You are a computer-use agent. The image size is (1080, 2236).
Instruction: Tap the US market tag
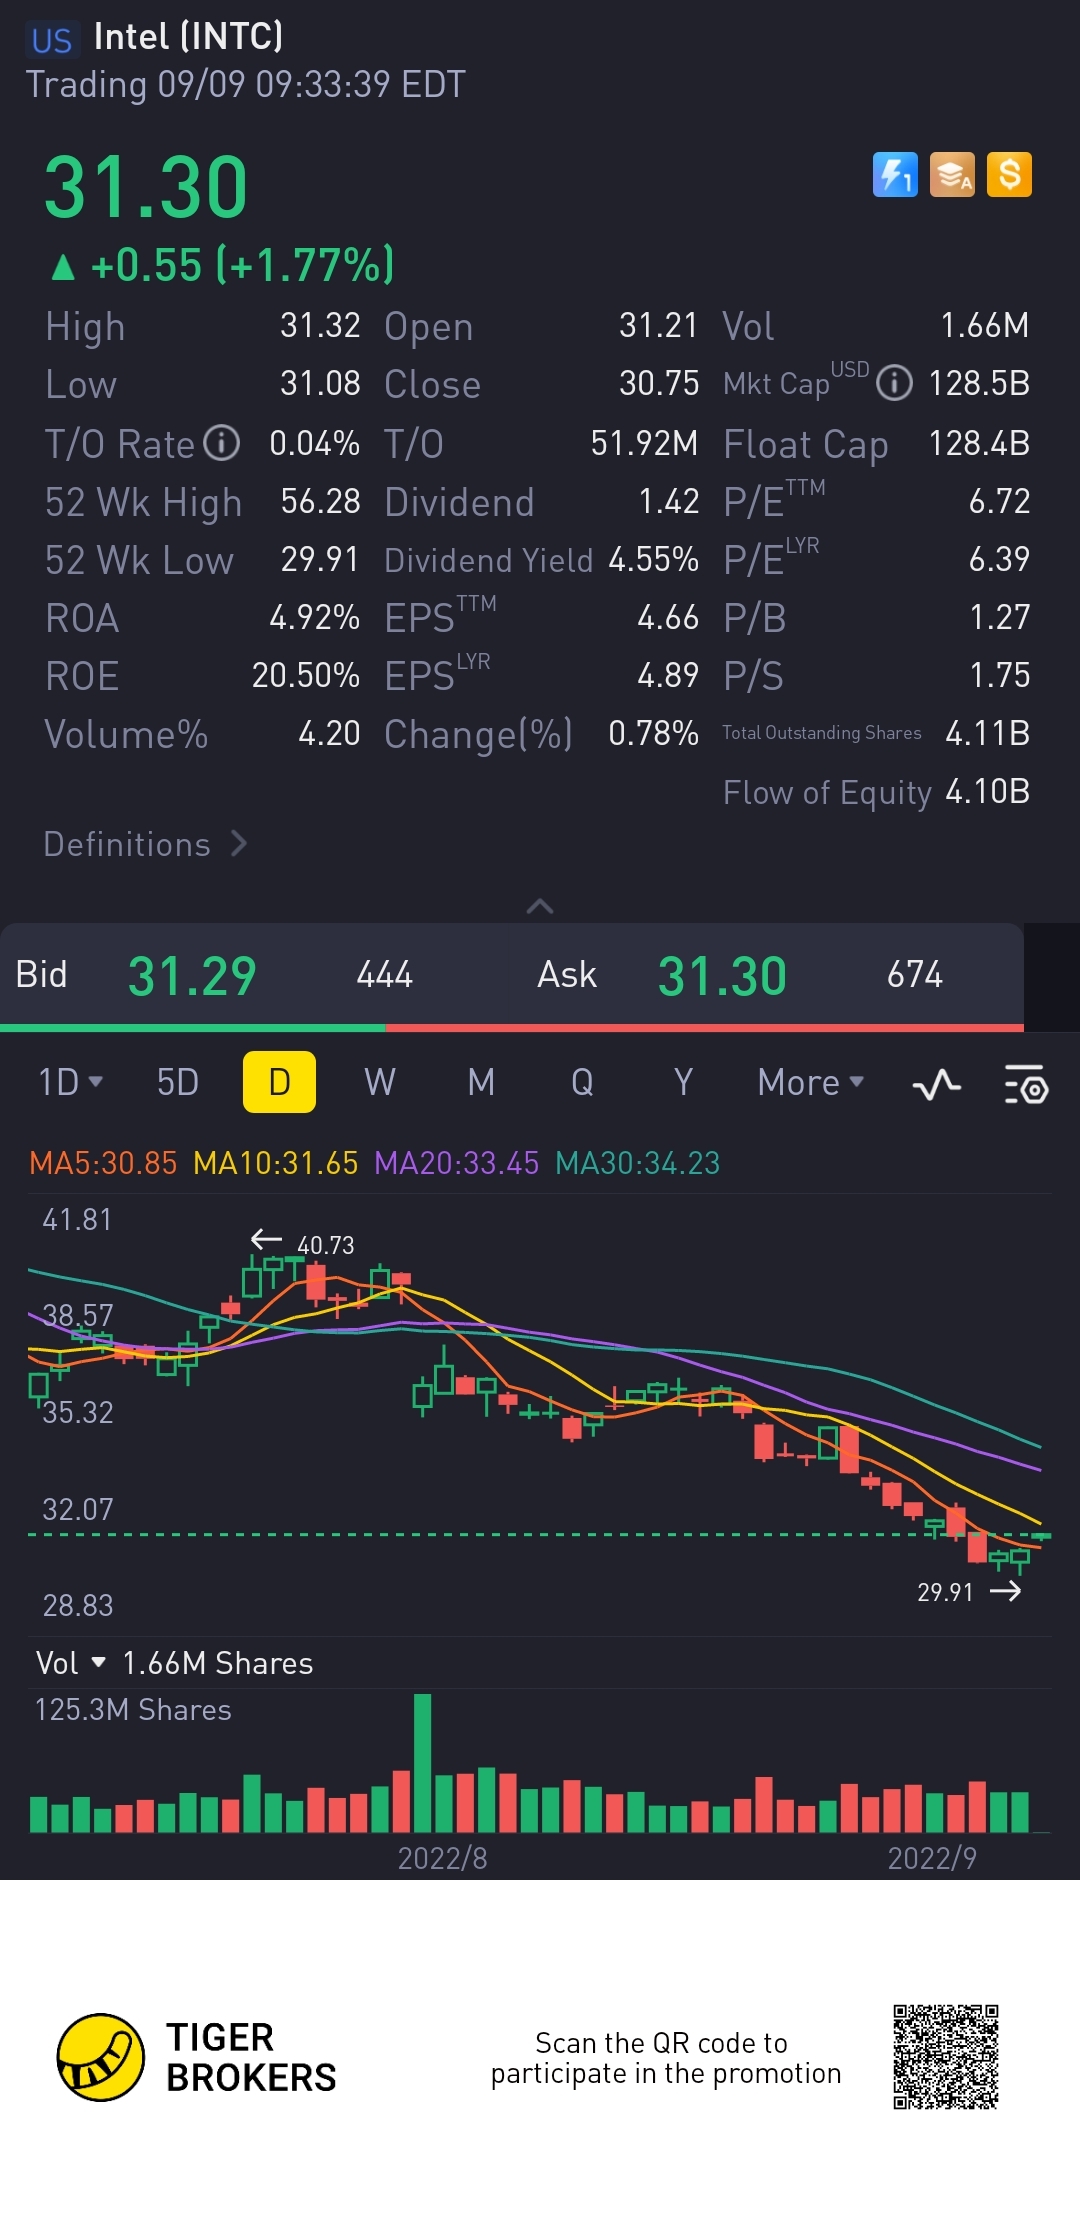click(51, 40)
